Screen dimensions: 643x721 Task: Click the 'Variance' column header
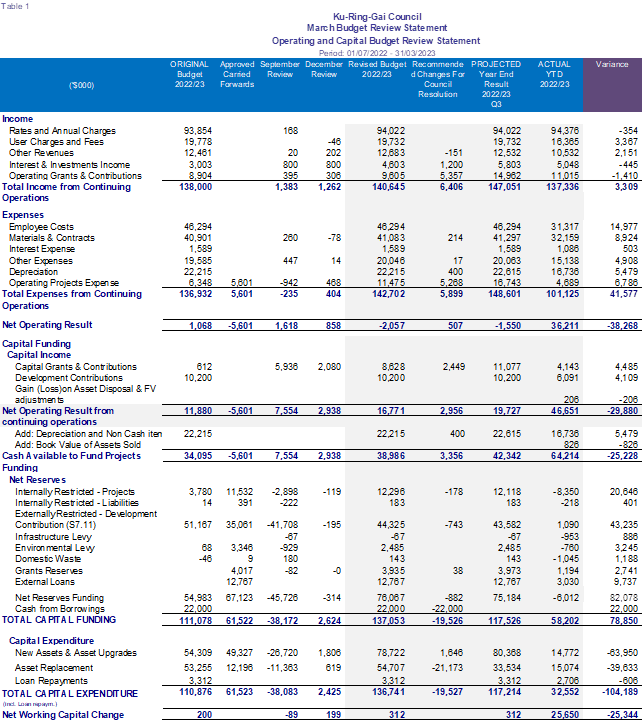tap(612, 64)
